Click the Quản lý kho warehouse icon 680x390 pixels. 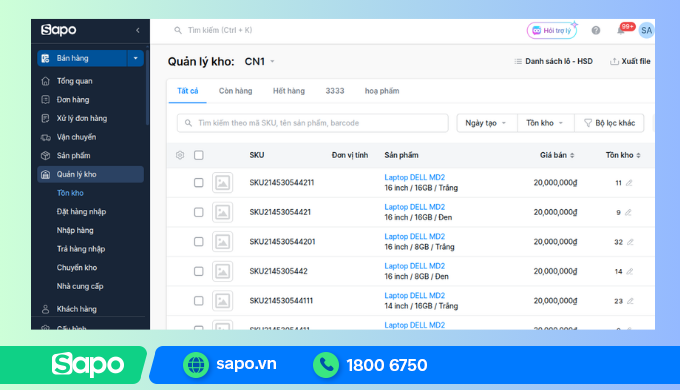(45, 174)
